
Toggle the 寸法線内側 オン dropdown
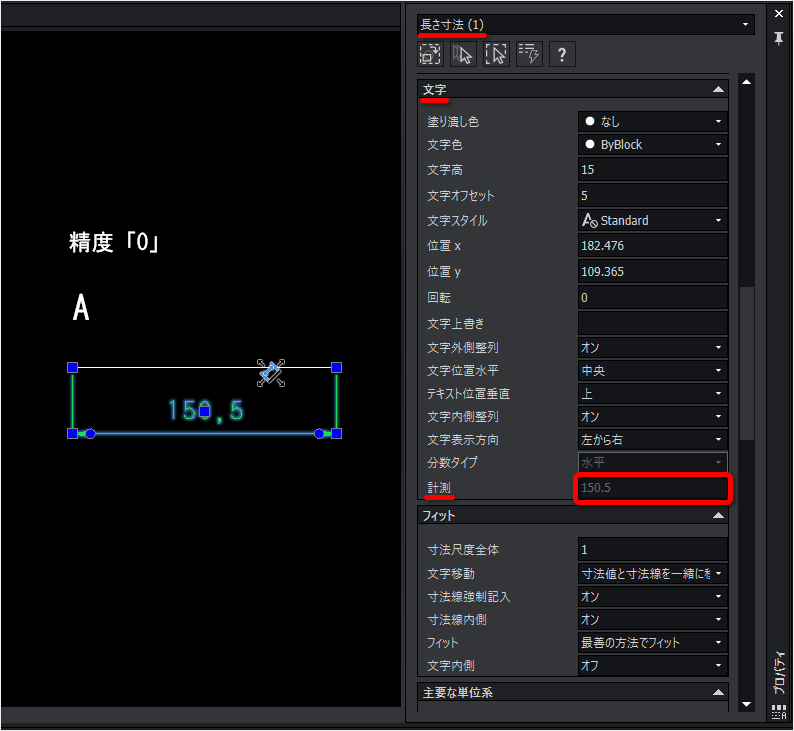pos(653,620)
